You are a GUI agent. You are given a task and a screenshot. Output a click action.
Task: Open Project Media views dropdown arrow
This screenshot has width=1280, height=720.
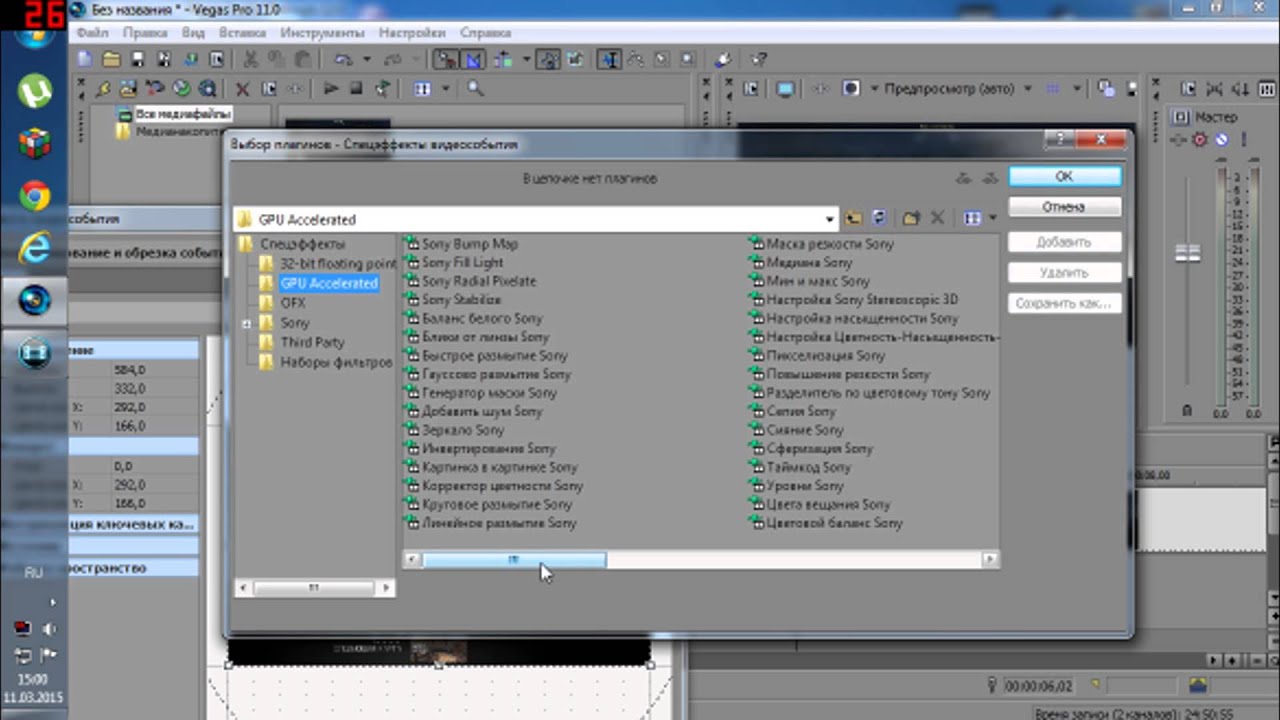tap(446, 89)
